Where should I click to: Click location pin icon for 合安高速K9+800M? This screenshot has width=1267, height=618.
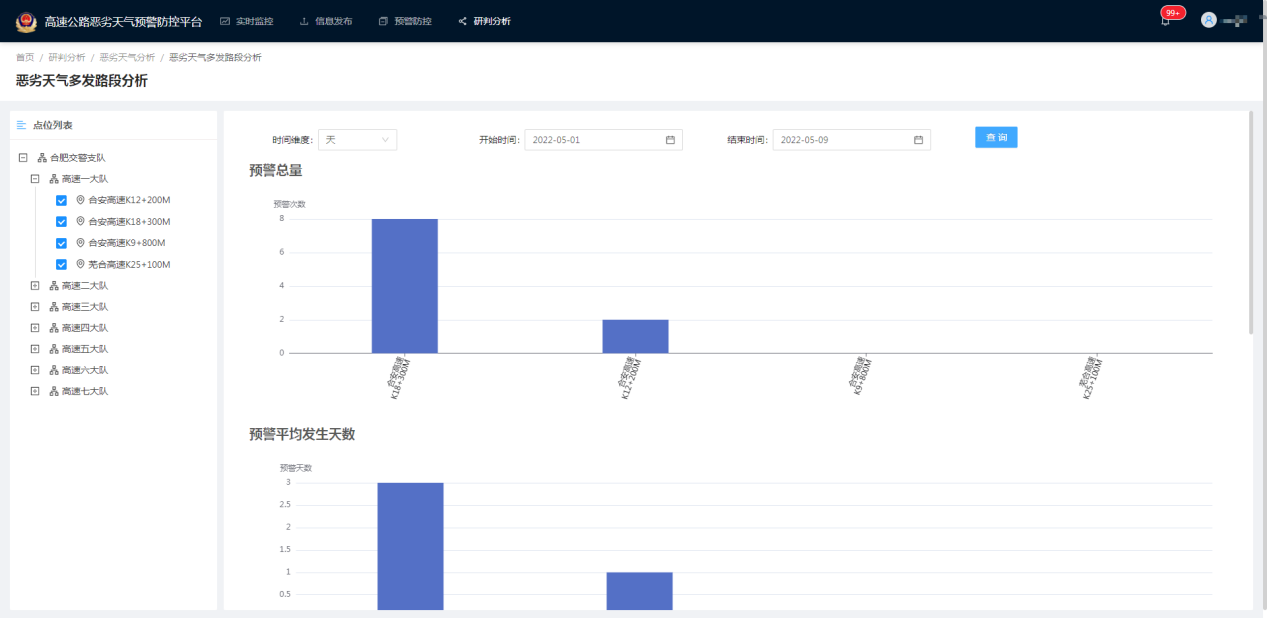80,243
